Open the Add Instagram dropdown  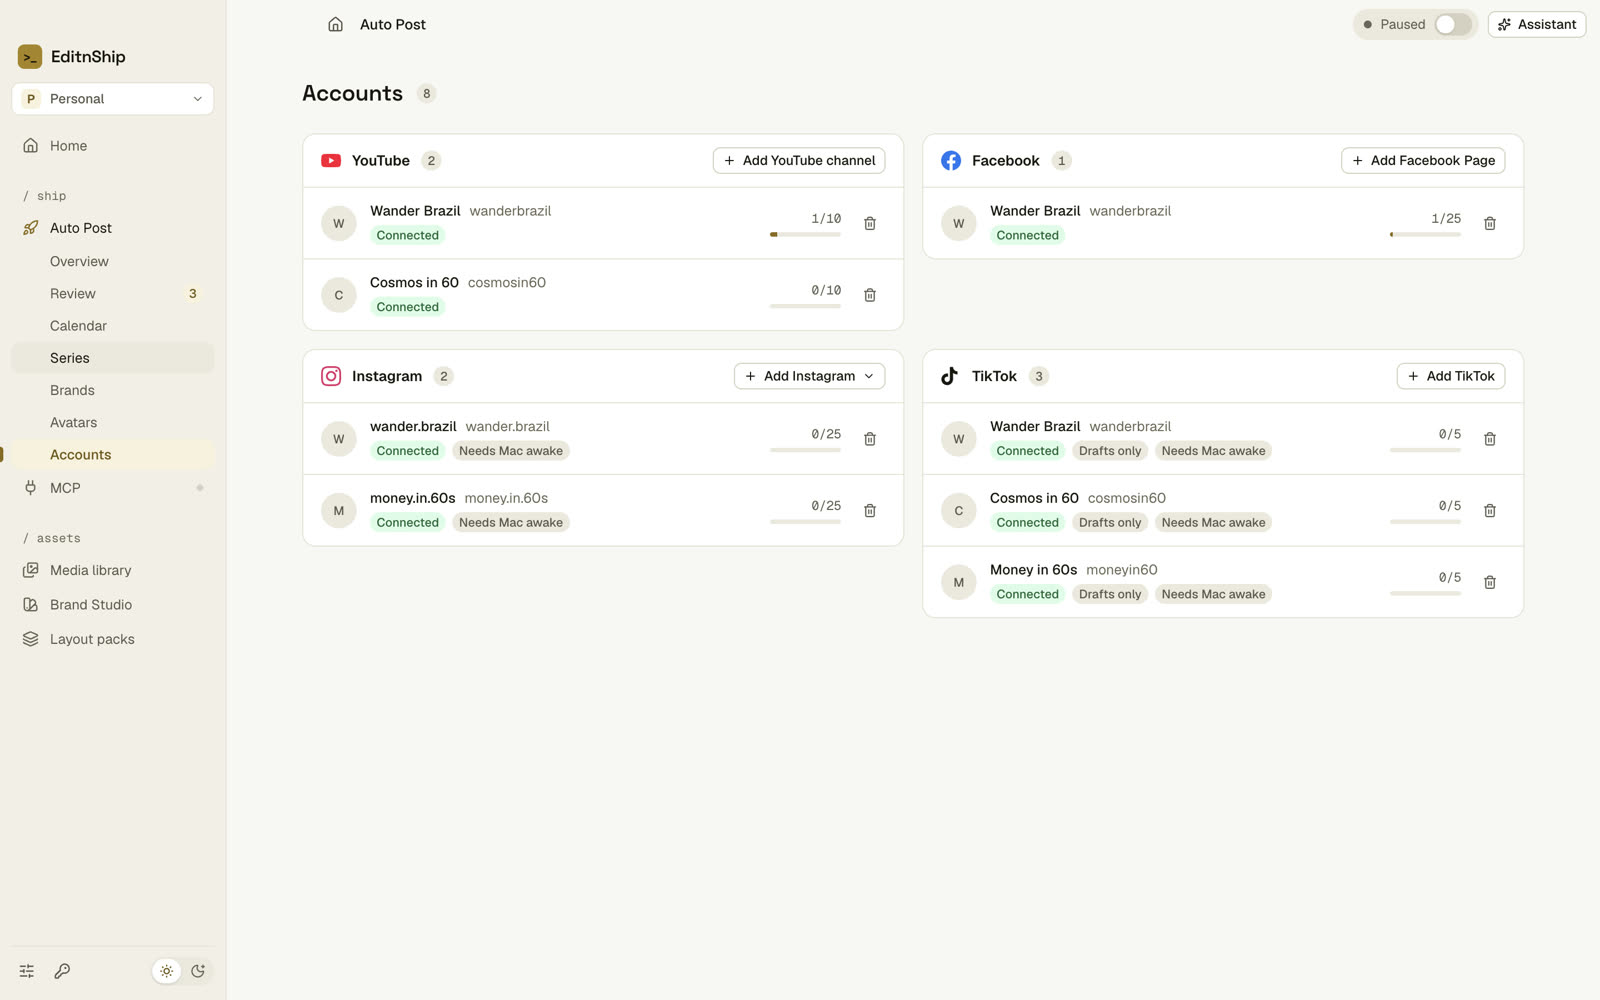point(810,376)
